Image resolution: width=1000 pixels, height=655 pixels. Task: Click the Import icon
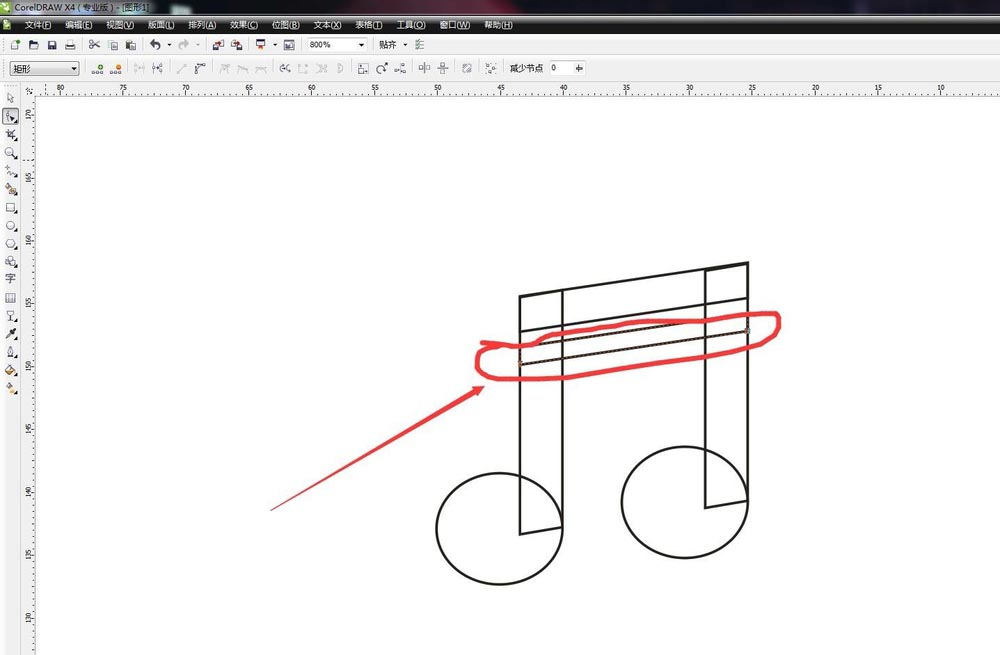click(218, 45)
